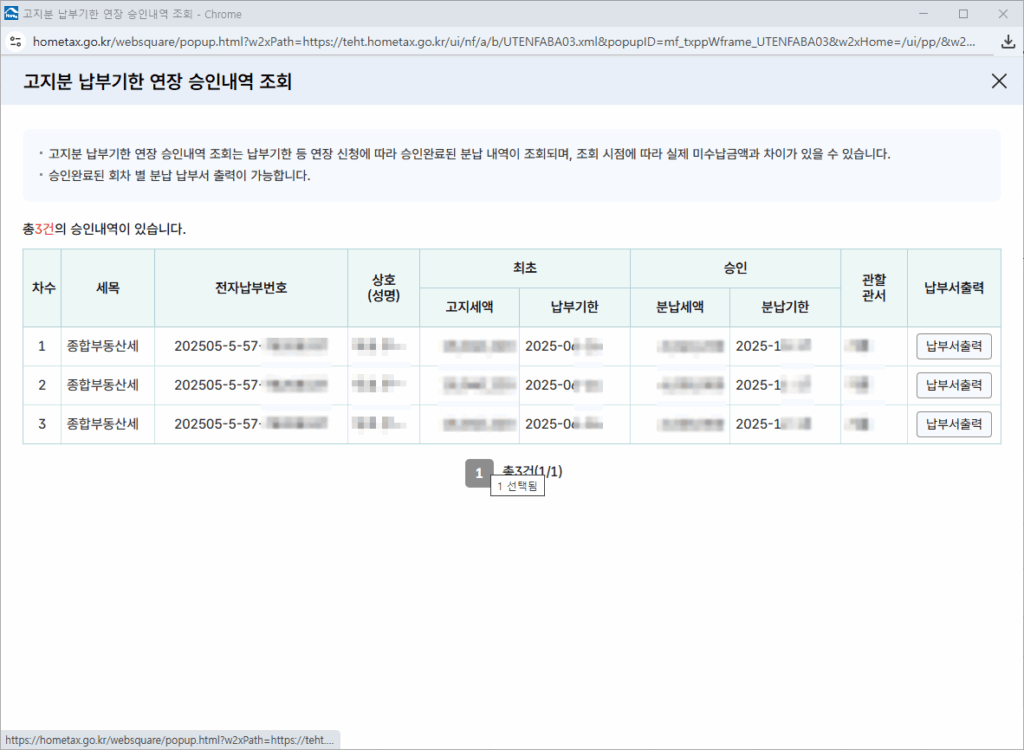
Task: Select 종합부동산세 cell in first row
Action: click(102, 346)
